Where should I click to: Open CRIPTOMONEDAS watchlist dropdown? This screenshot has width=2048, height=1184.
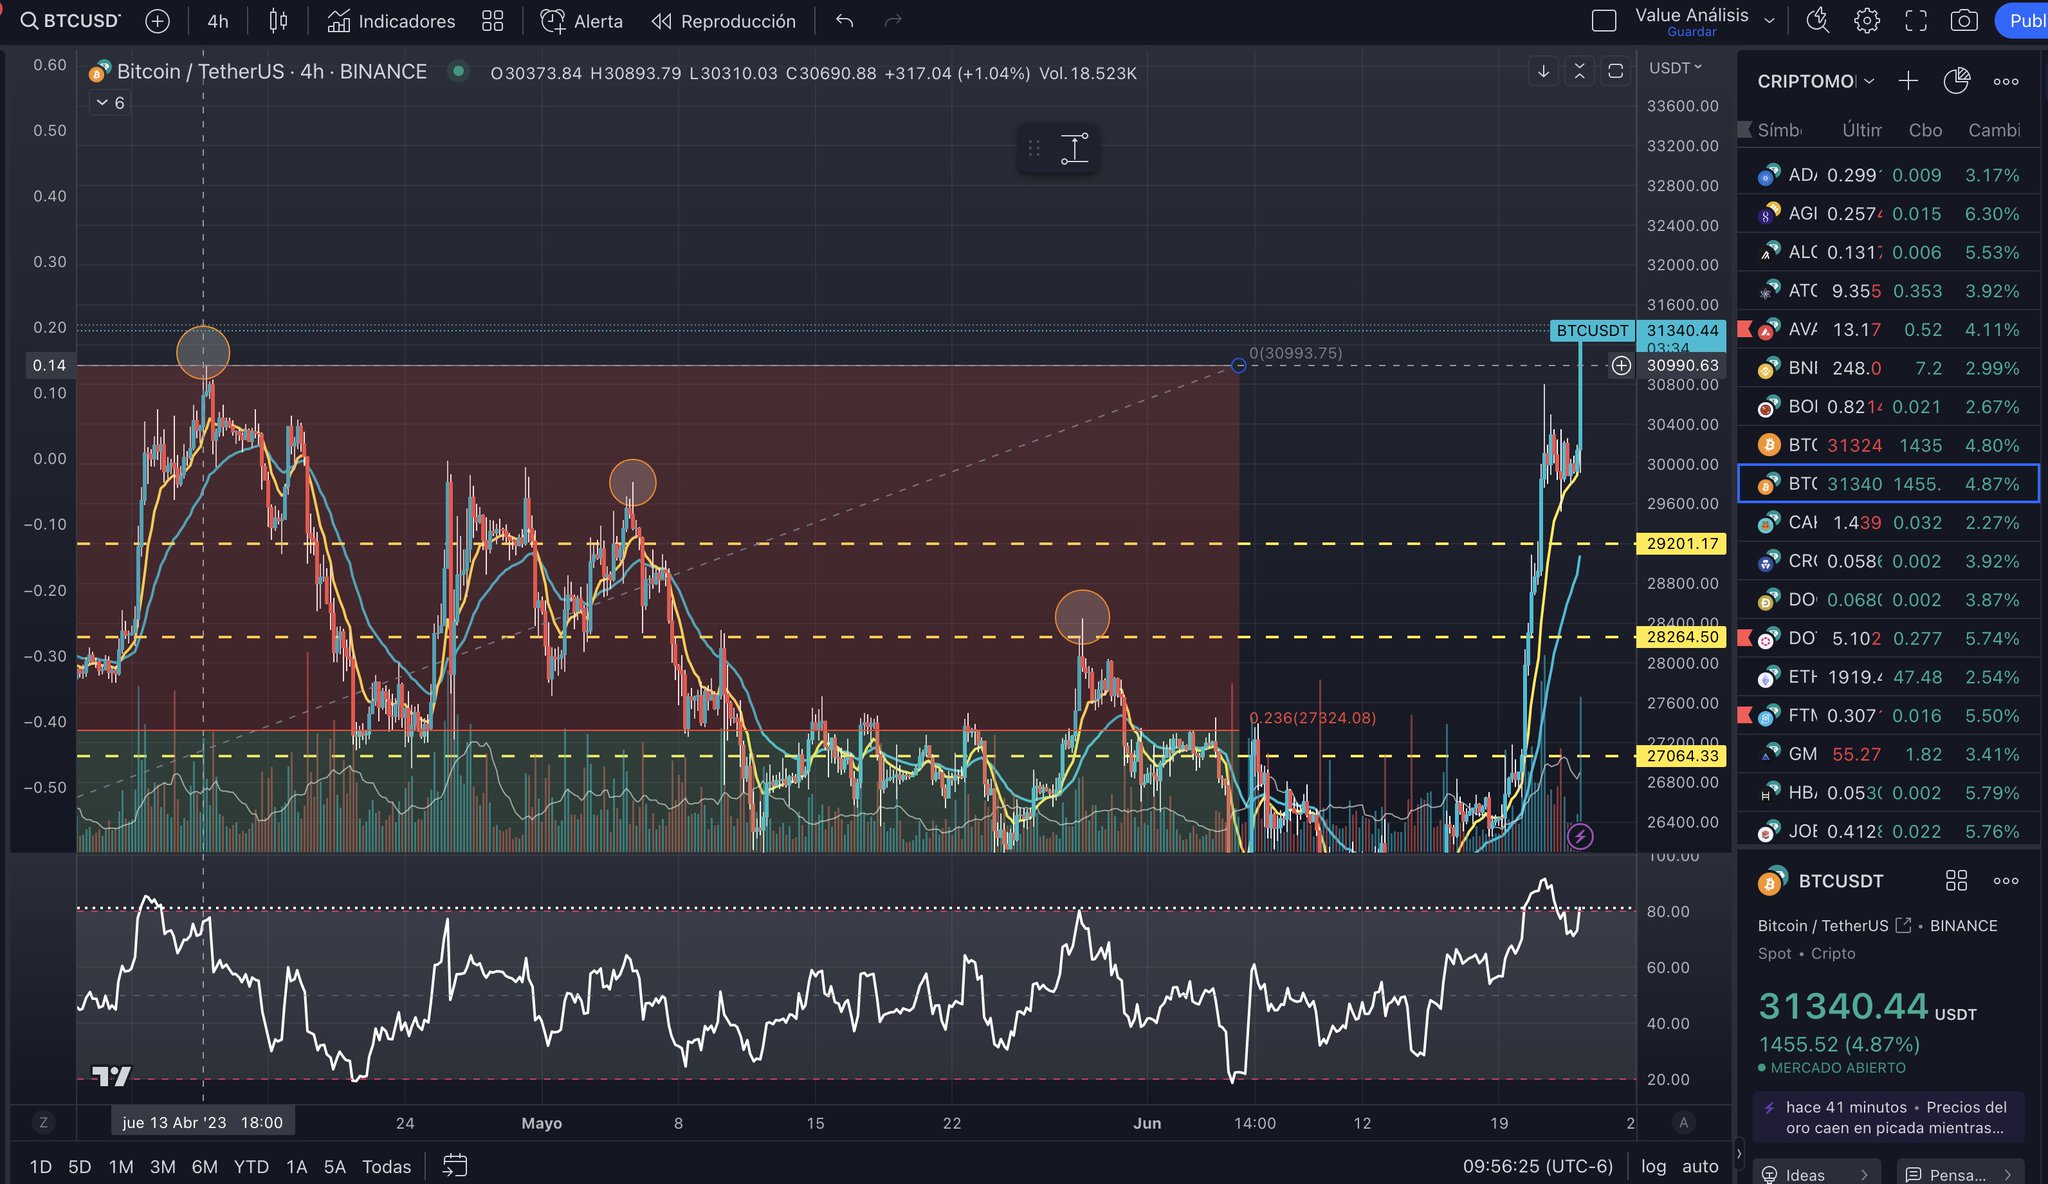point(1815,81)
